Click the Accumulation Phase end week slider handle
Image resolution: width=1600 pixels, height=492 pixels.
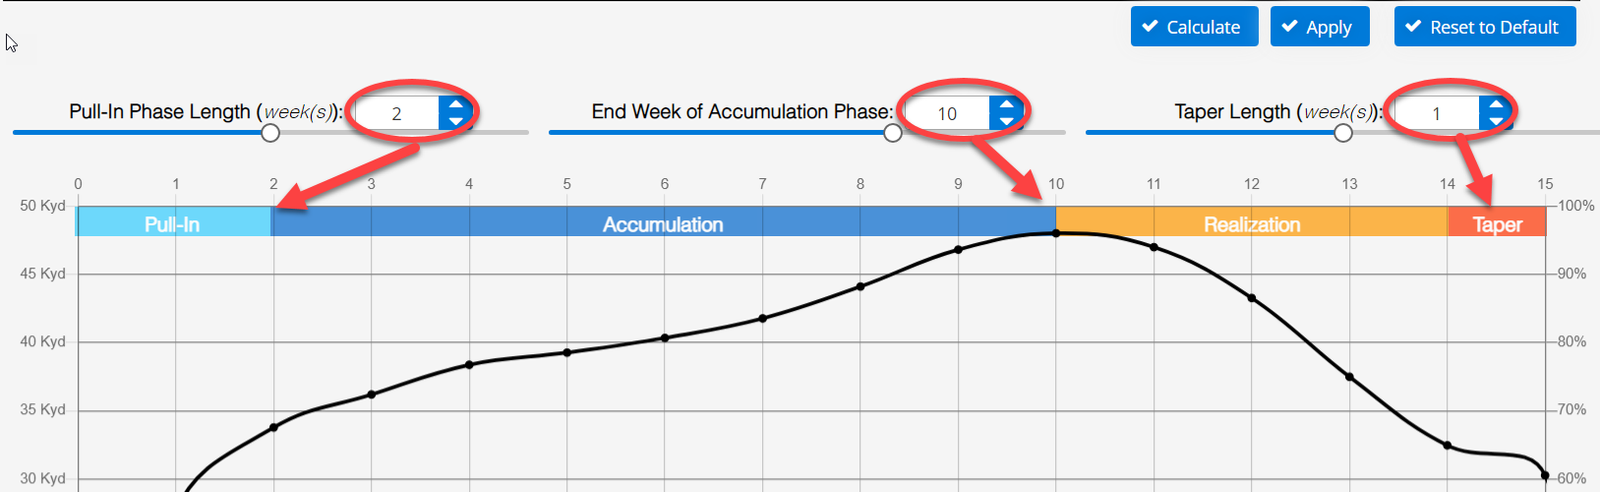(893, 132)
